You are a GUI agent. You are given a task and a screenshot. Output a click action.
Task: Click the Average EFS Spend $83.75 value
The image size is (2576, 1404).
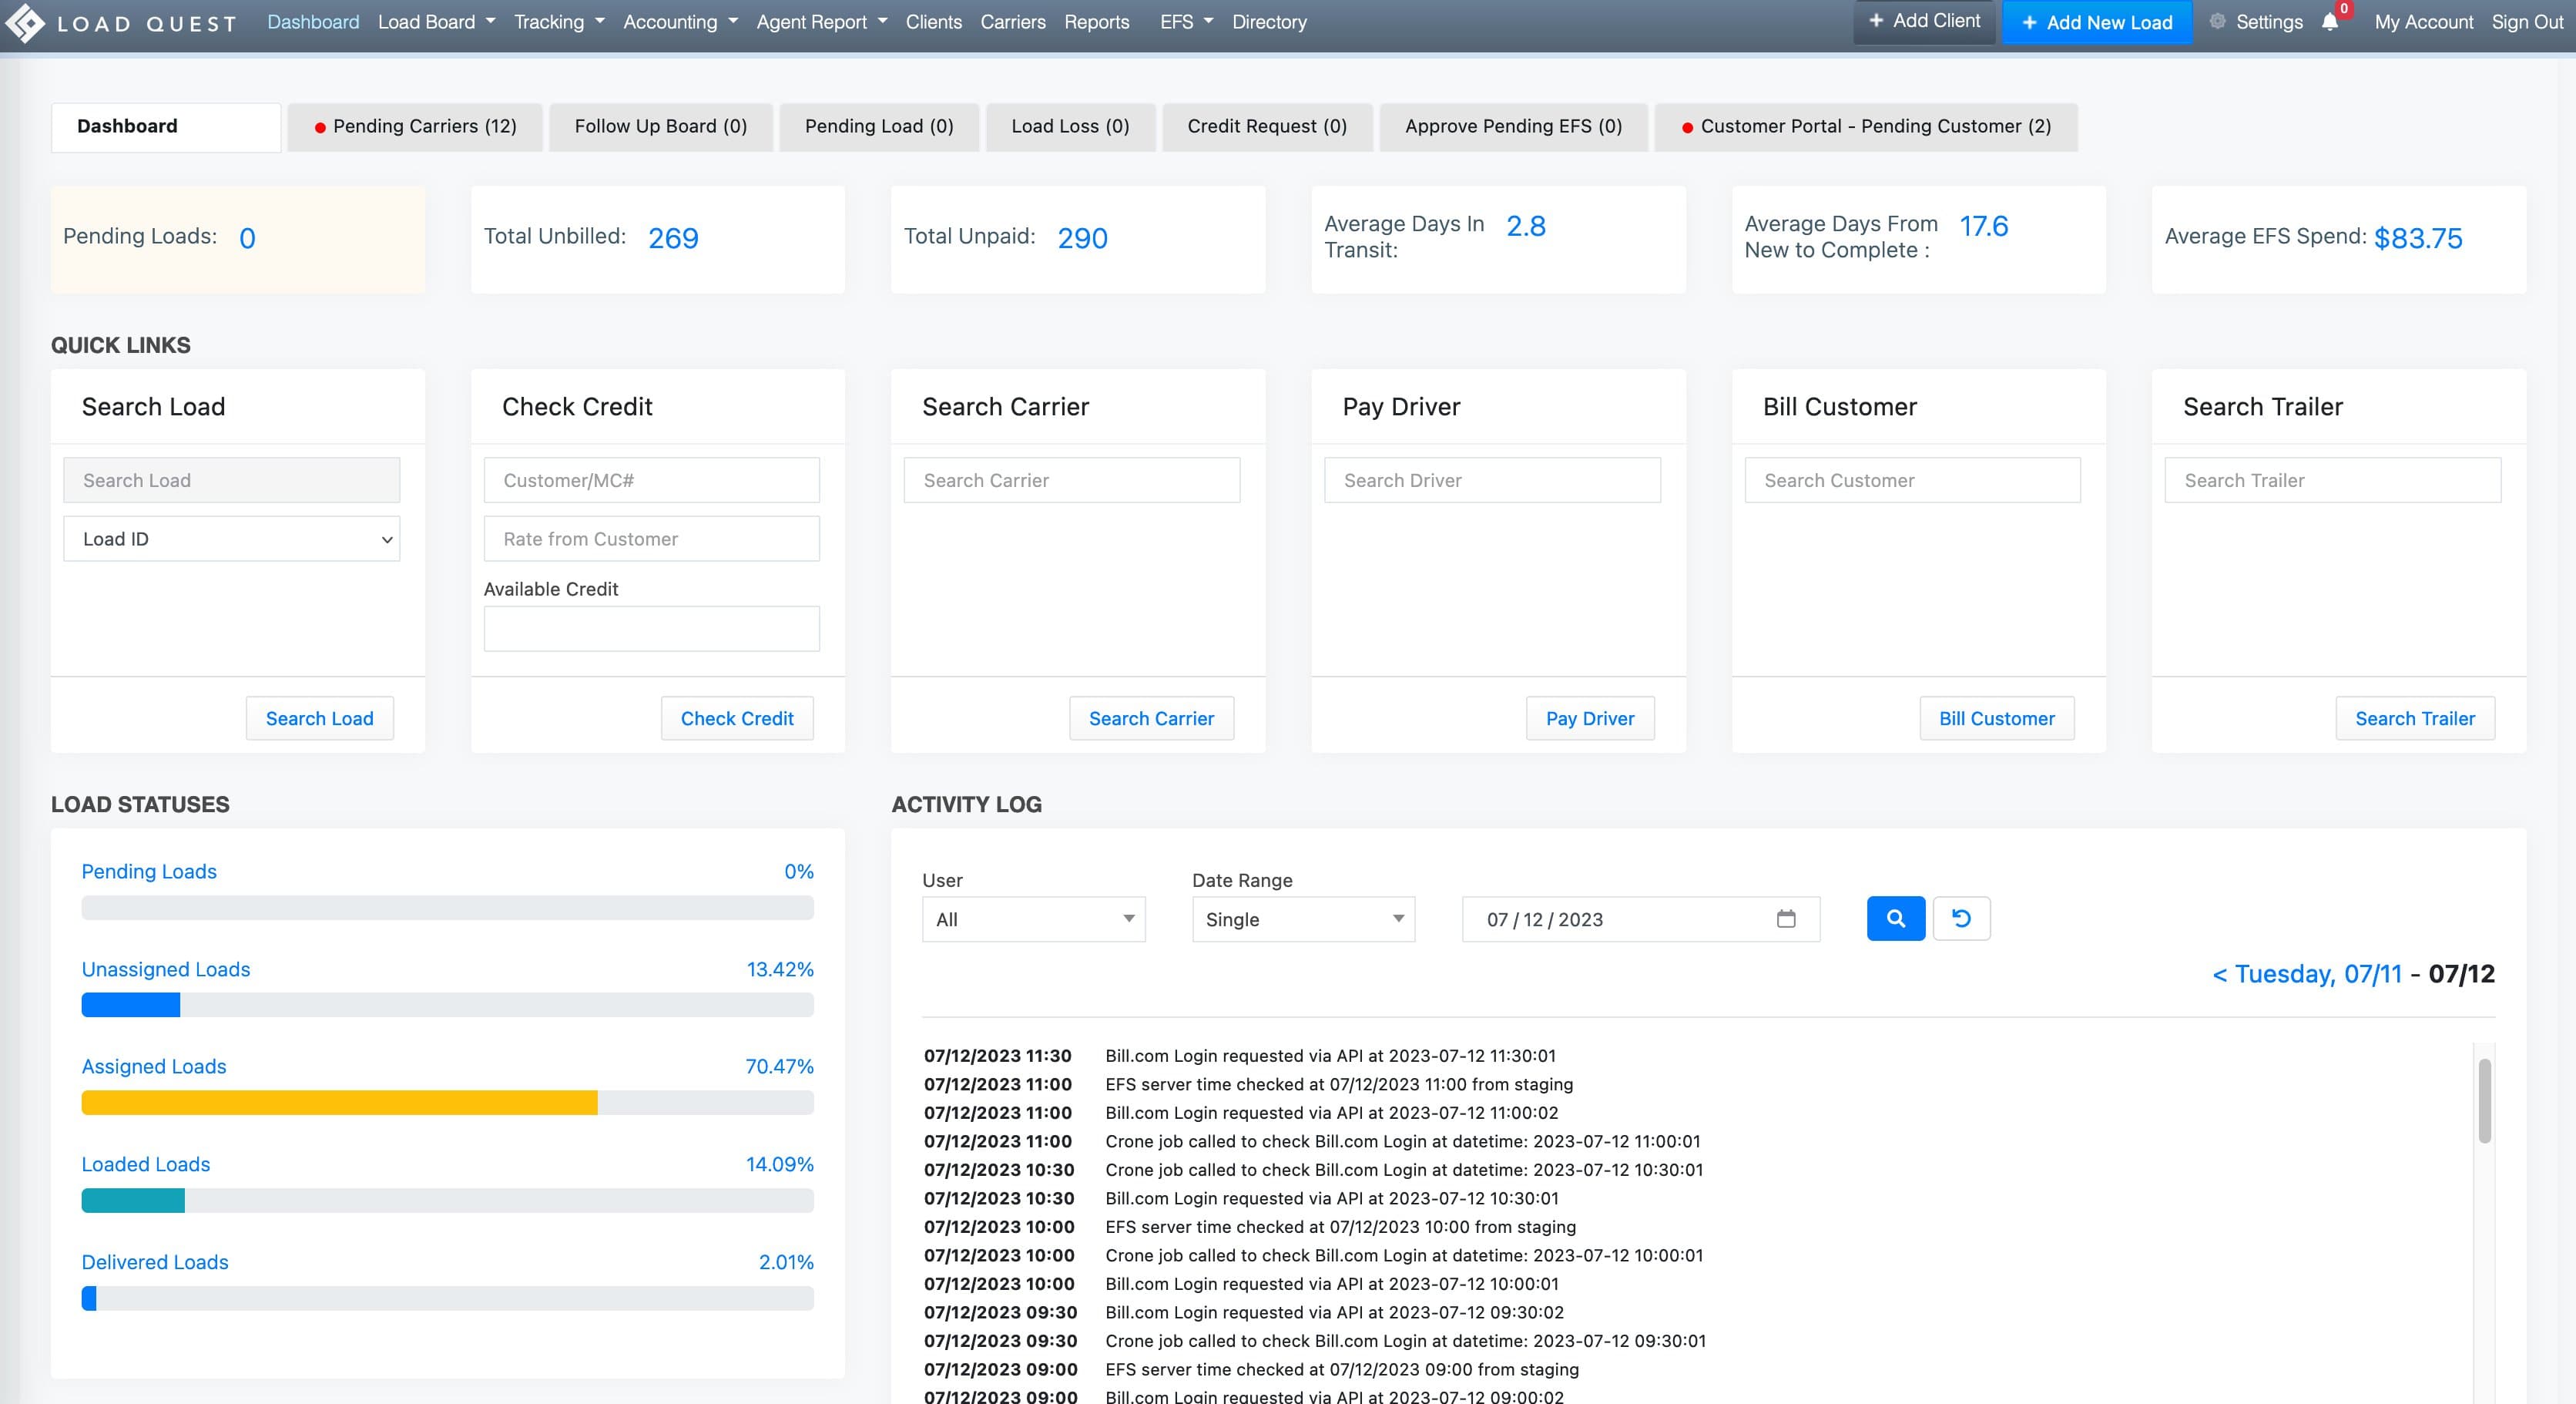[2418, 238]
